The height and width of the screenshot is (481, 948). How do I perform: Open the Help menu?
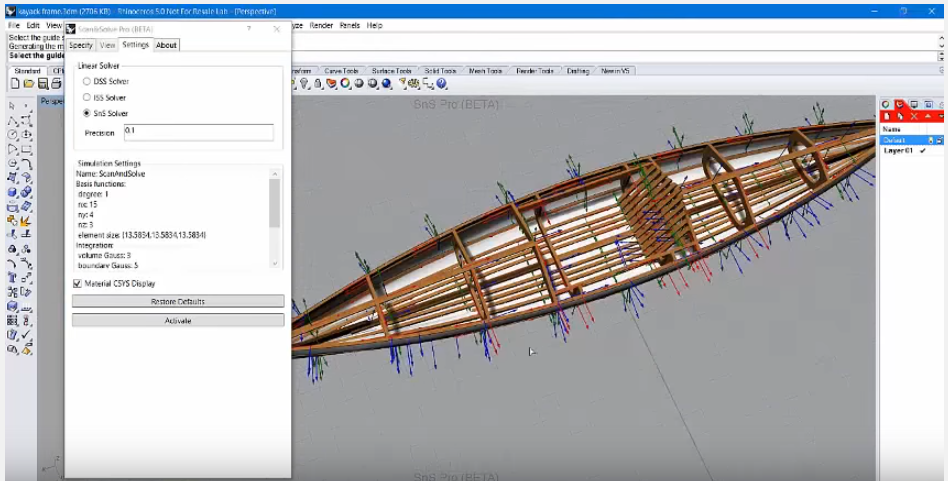[x=374, y=25]
